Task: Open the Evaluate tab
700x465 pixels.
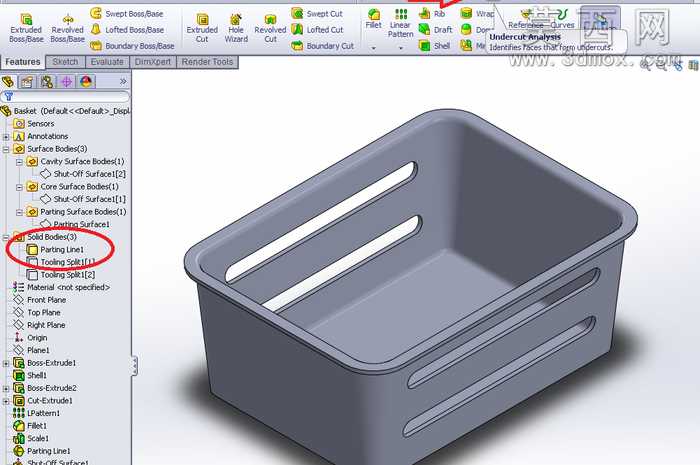Action: 107,62
